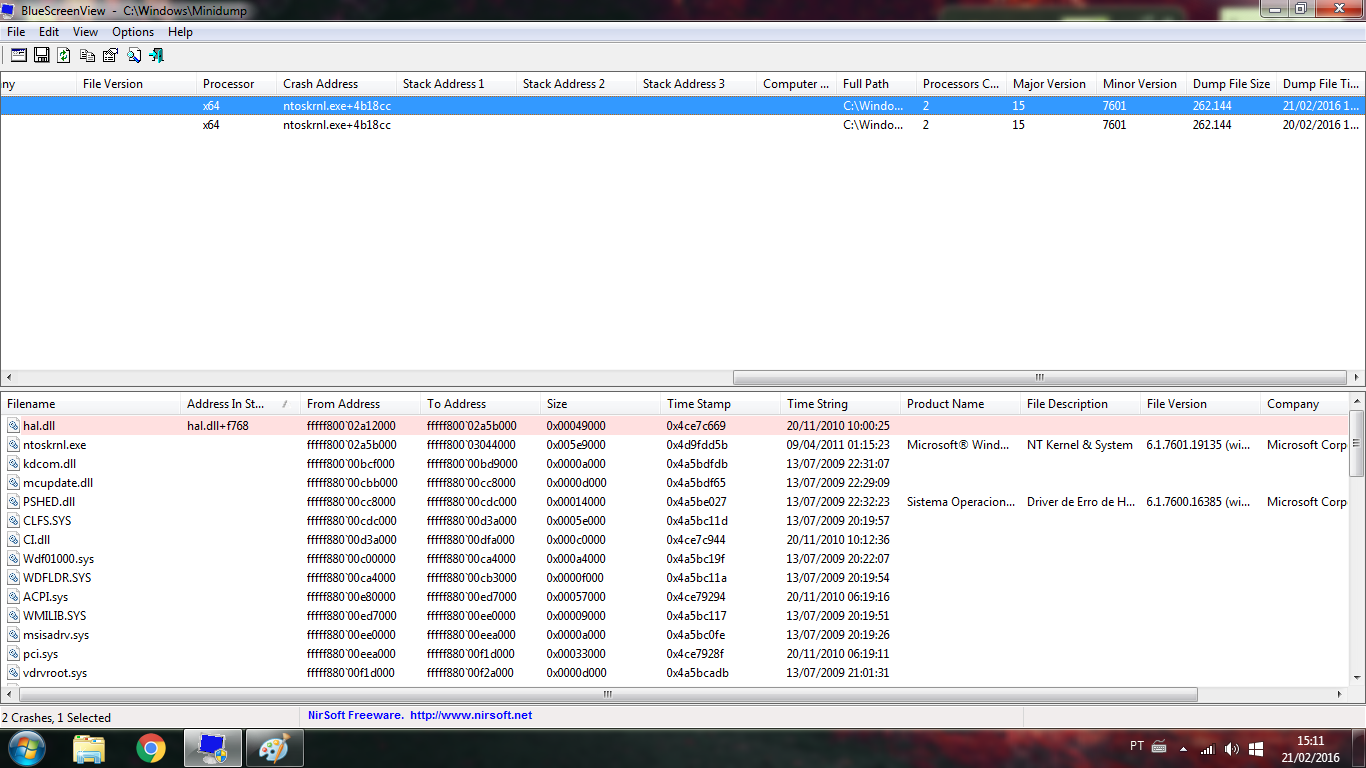Open File Explorer from the taskbar
1366x768 pixels.
click(89, 748)
